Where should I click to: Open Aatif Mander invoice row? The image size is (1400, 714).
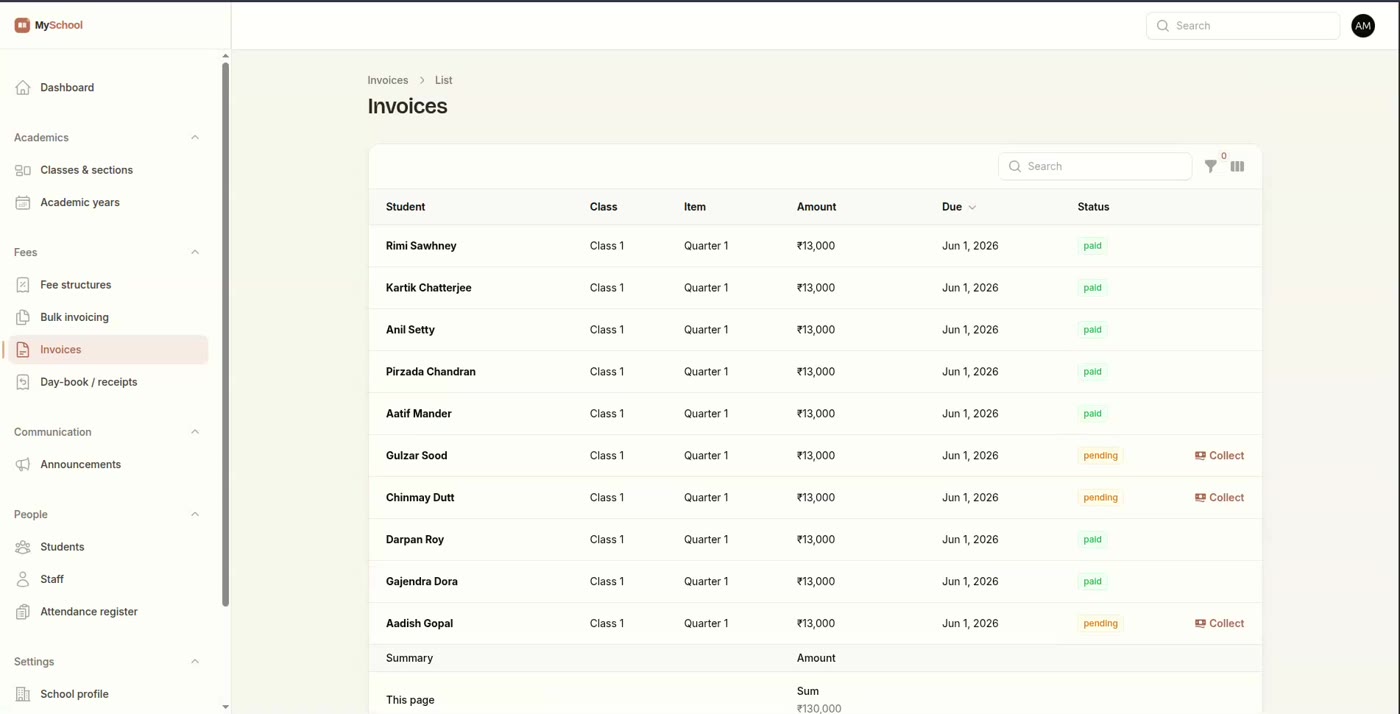coord(815,414)
